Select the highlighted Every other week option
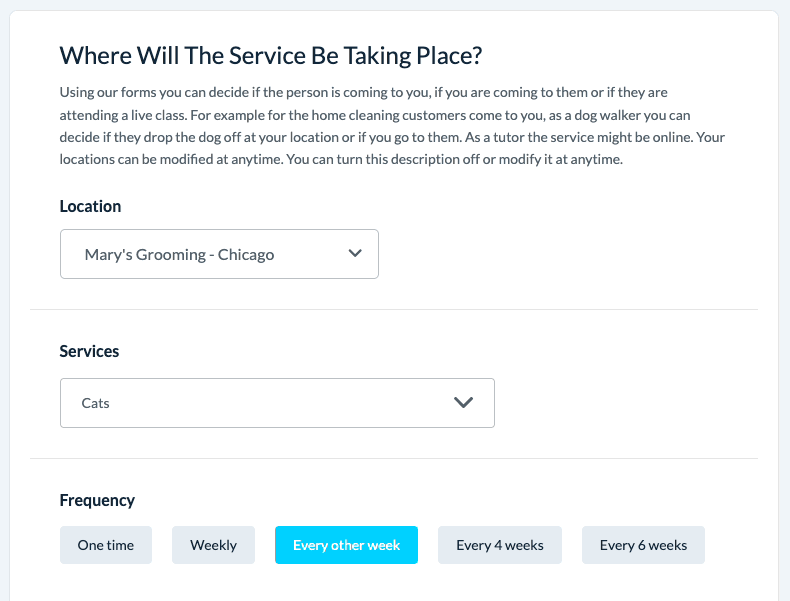Viewport: 790px width, 601px height. click(x=346, y=545)
